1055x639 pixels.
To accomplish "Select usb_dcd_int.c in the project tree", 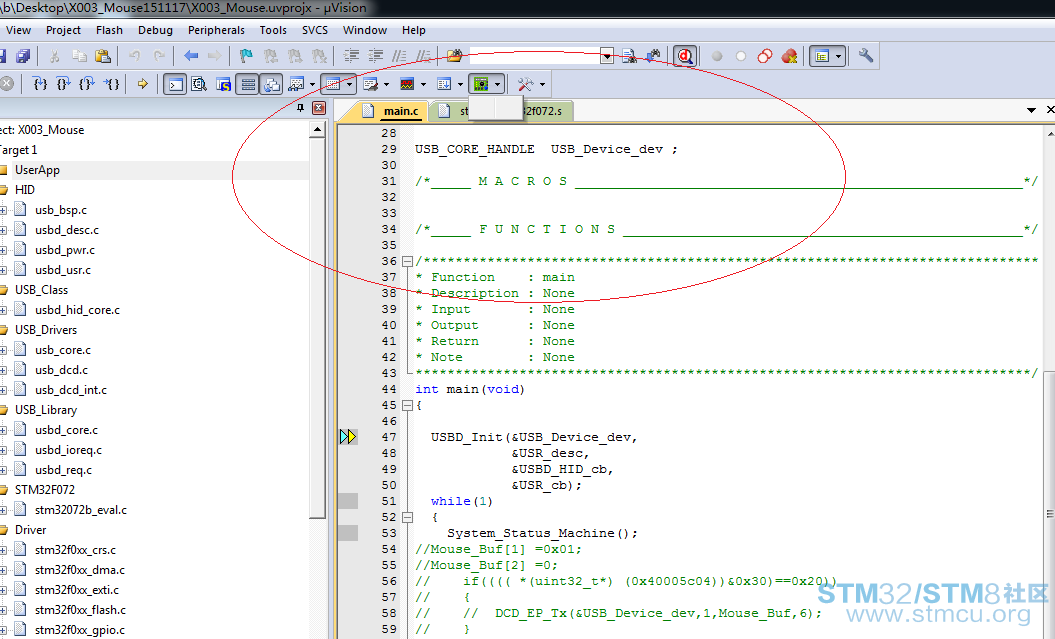I will pos(71,390).
